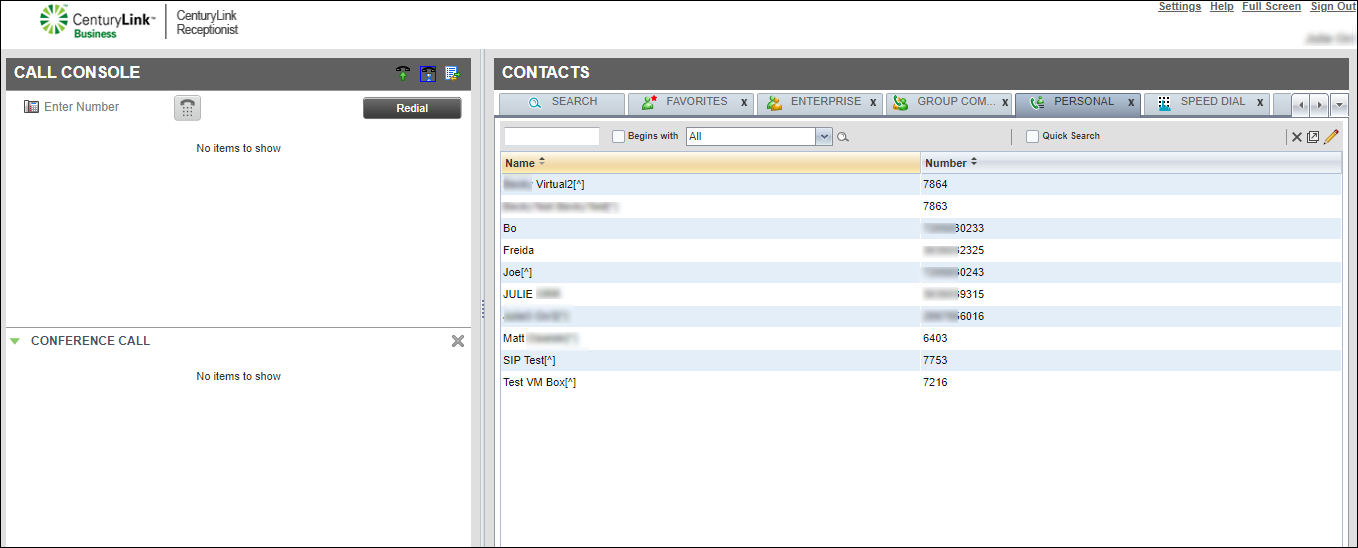This screenshot has height=548, width=1358.
Task: Click the pencil edit icon in Contacts toolbar
Action: (x=1330, y=137)
